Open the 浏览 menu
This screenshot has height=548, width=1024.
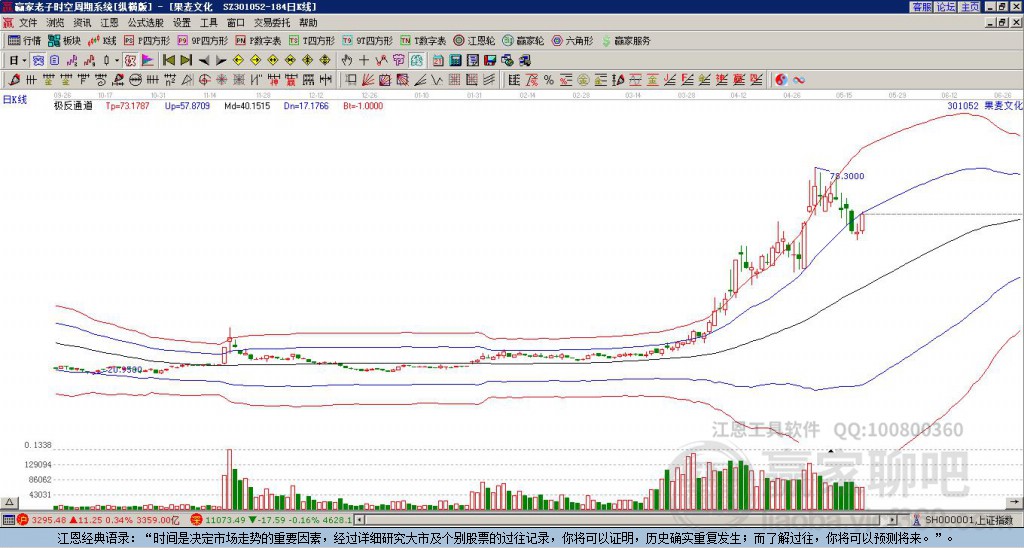point(55,23)
